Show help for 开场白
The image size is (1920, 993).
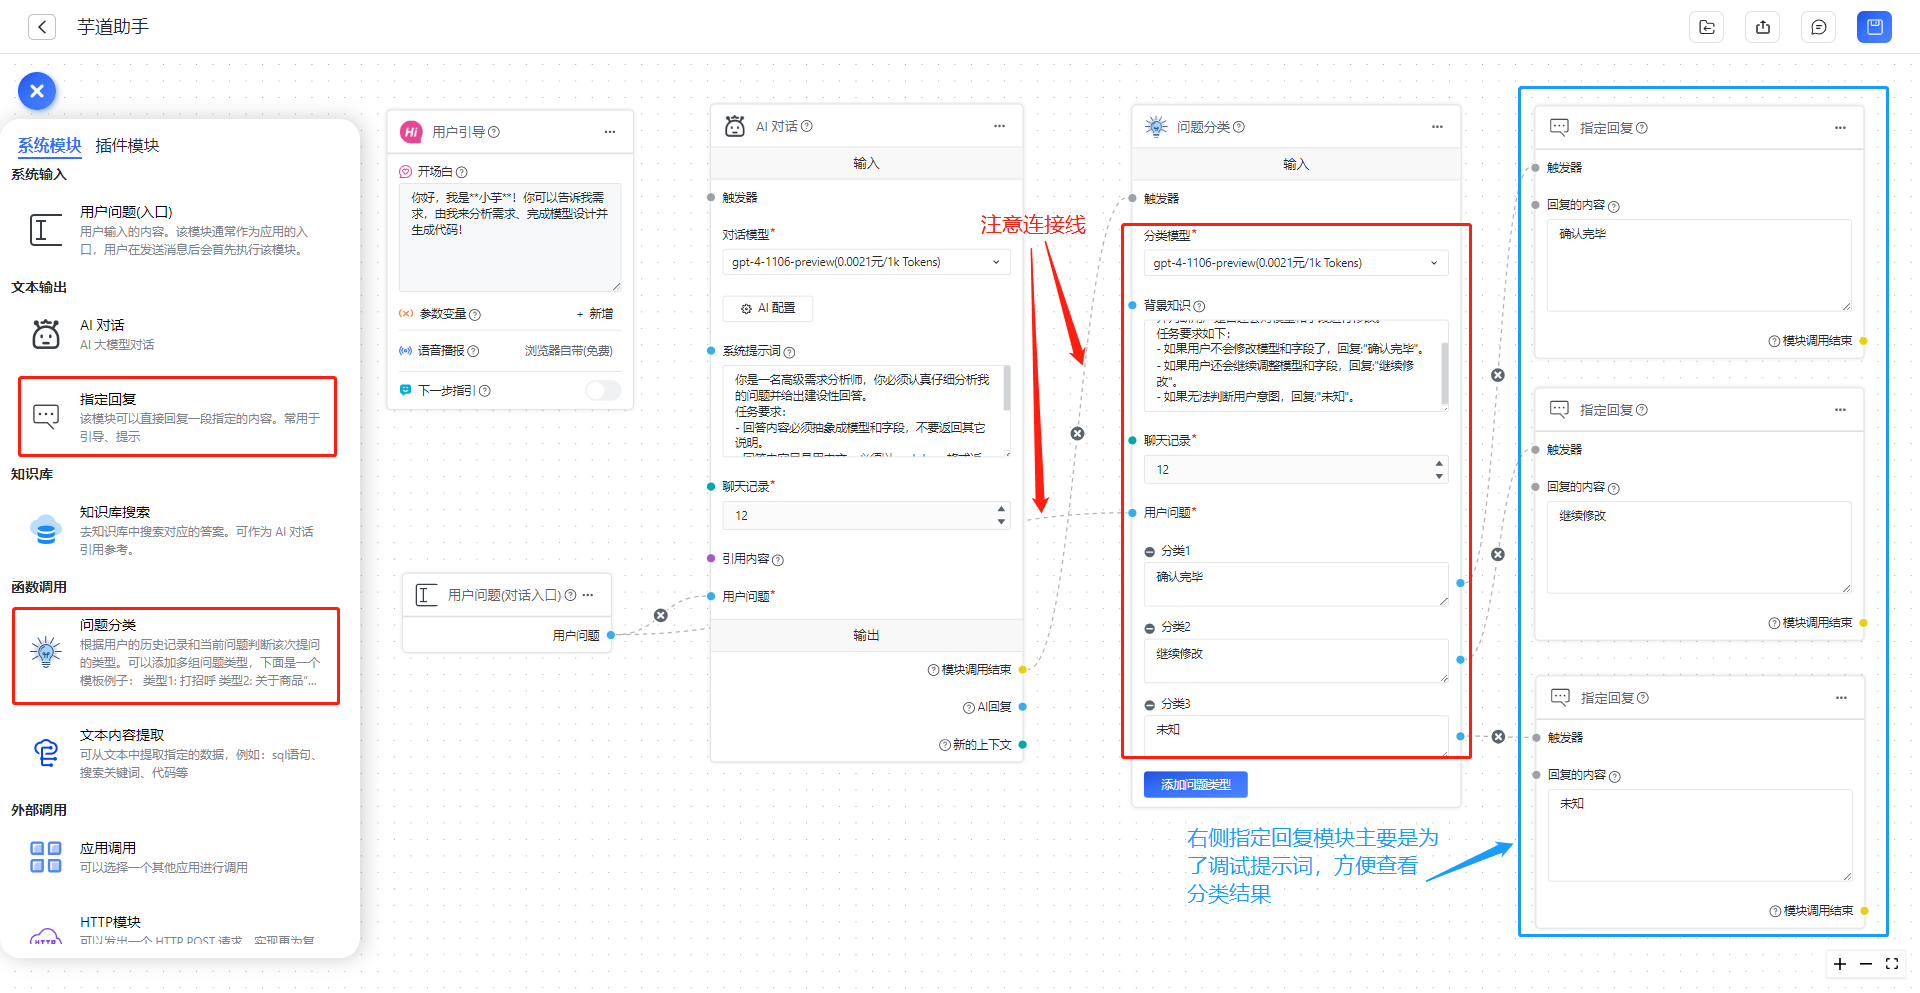(462, 172)
